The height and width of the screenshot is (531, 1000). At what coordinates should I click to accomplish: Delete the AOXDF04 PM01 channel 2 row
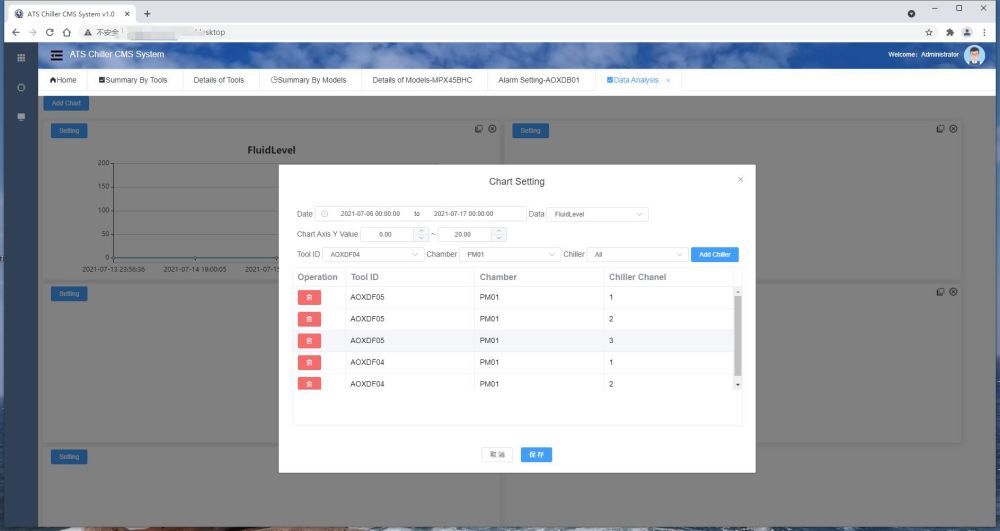click(309, 383)
